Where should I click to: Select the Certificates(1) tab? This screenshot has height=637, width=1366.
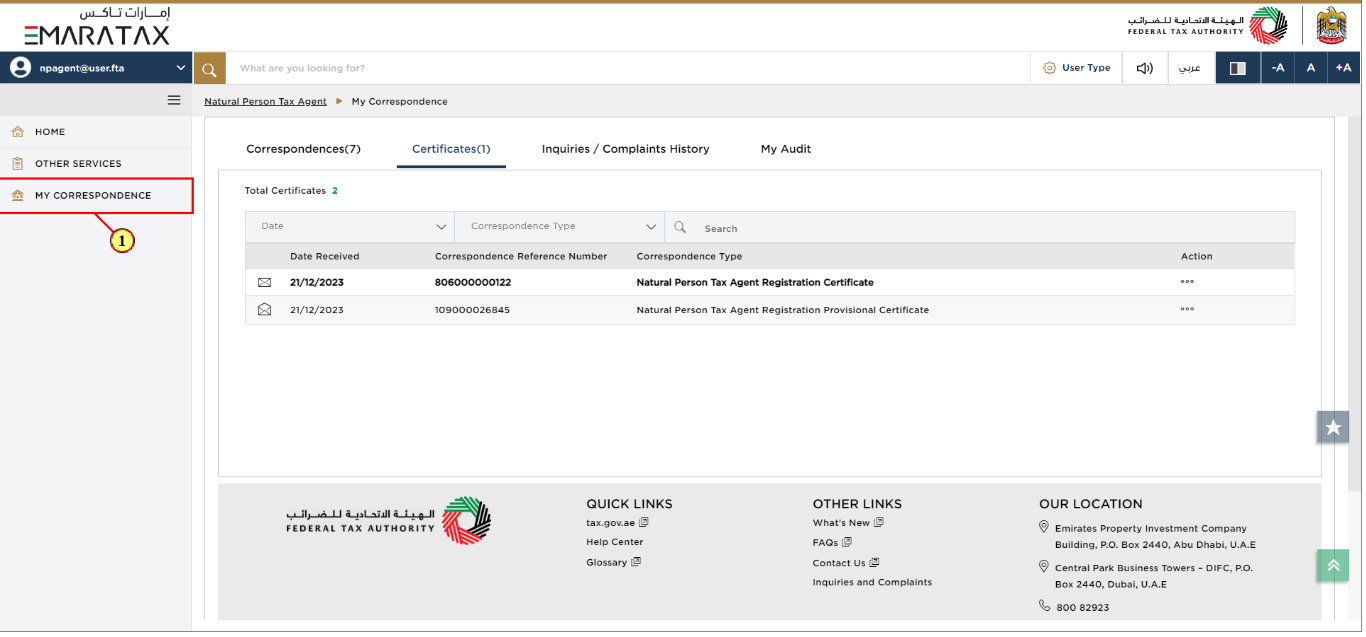[x=451, y=149]
